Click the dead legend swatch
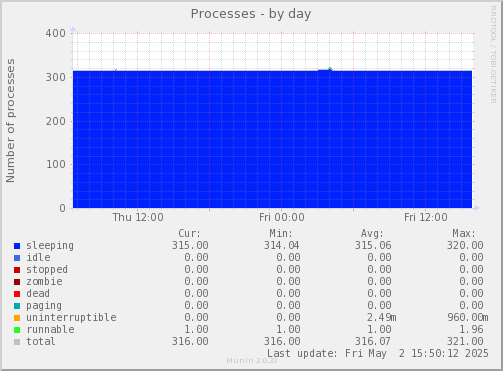The image size is (503, 371). pyautogui.click(x=17, y=294)
